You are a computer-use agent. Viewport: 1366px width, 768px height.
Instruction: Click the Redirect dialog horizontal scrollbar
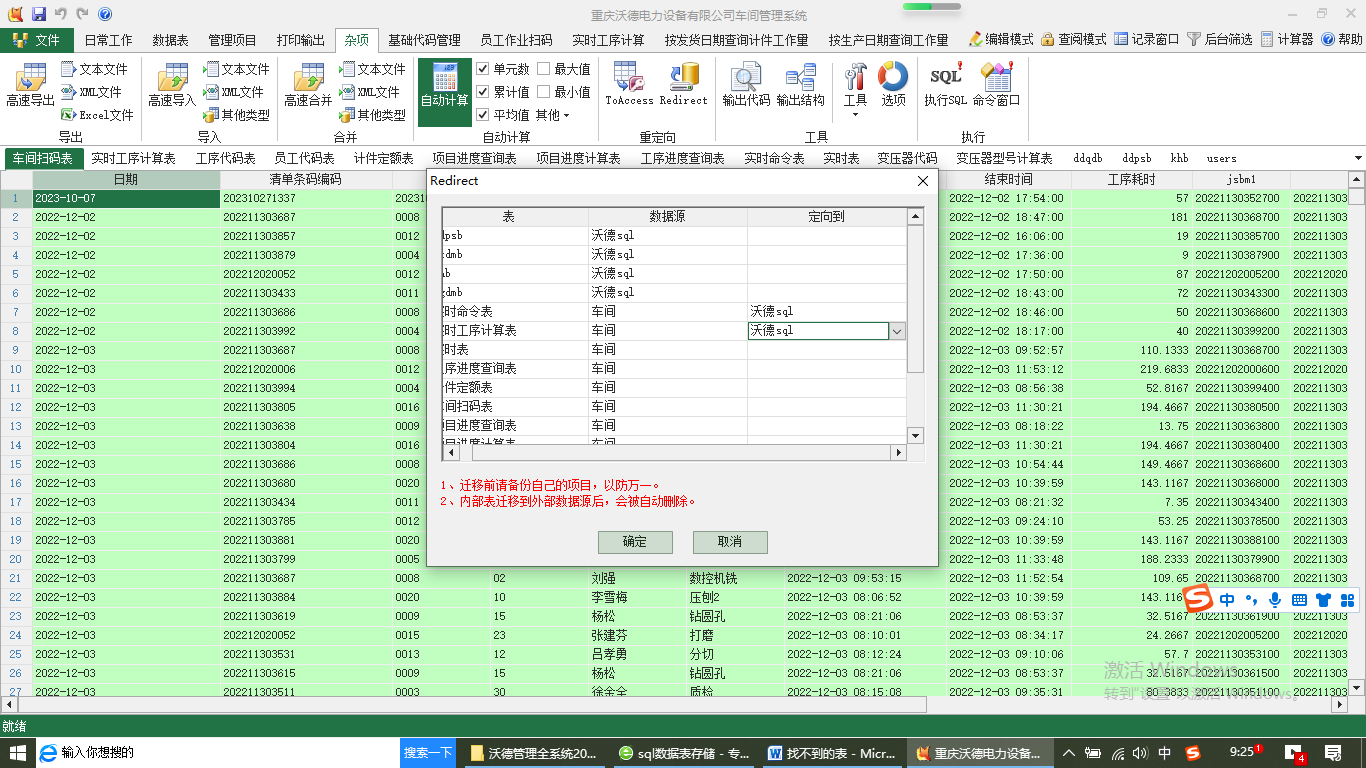(674, 453)
